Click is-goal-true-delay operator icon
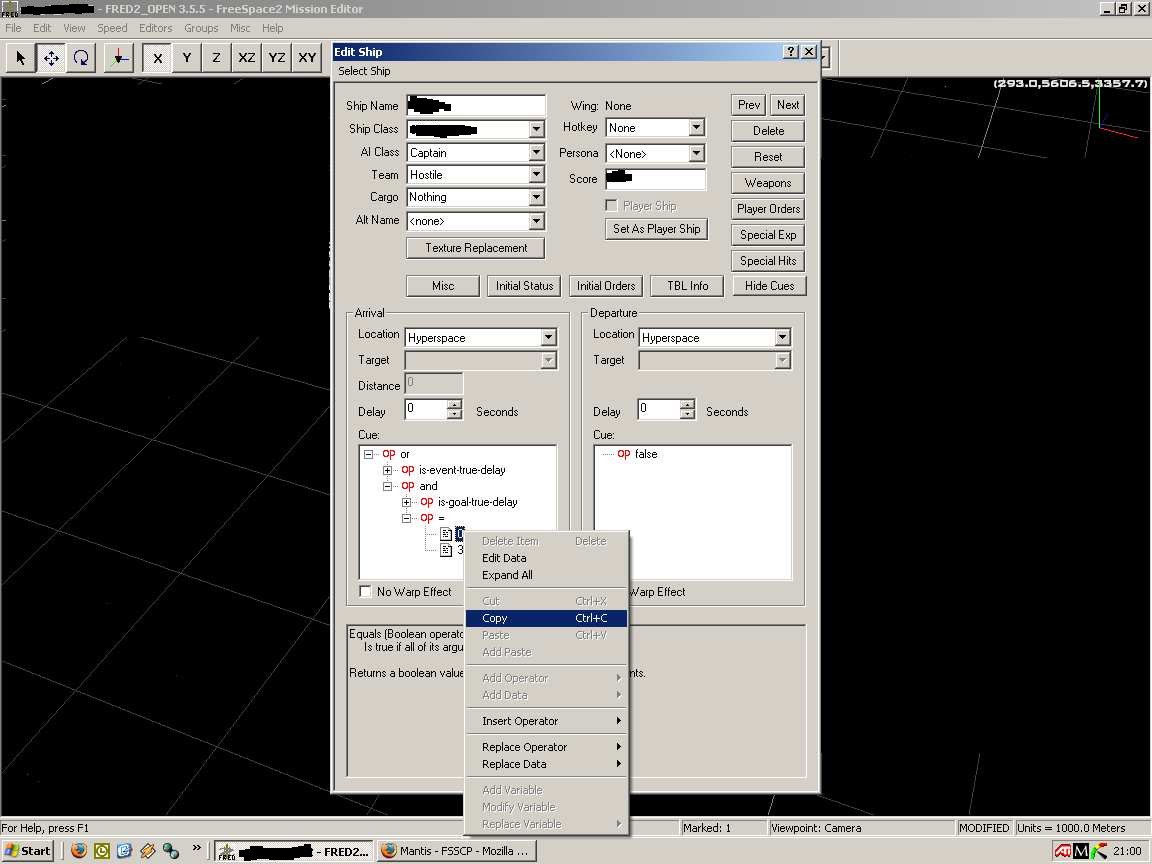 pyautogui.click(x=426, y=503)
